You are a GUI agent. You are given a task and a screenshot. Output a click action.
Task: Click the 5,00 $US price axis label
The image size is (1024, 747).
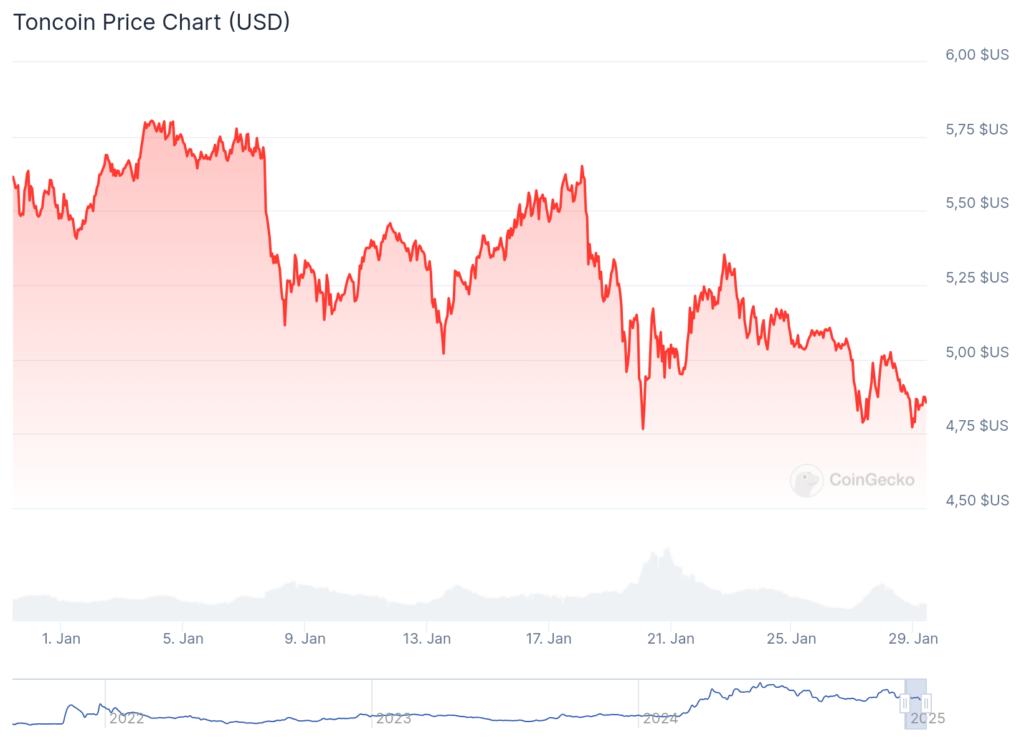[977, 352]
